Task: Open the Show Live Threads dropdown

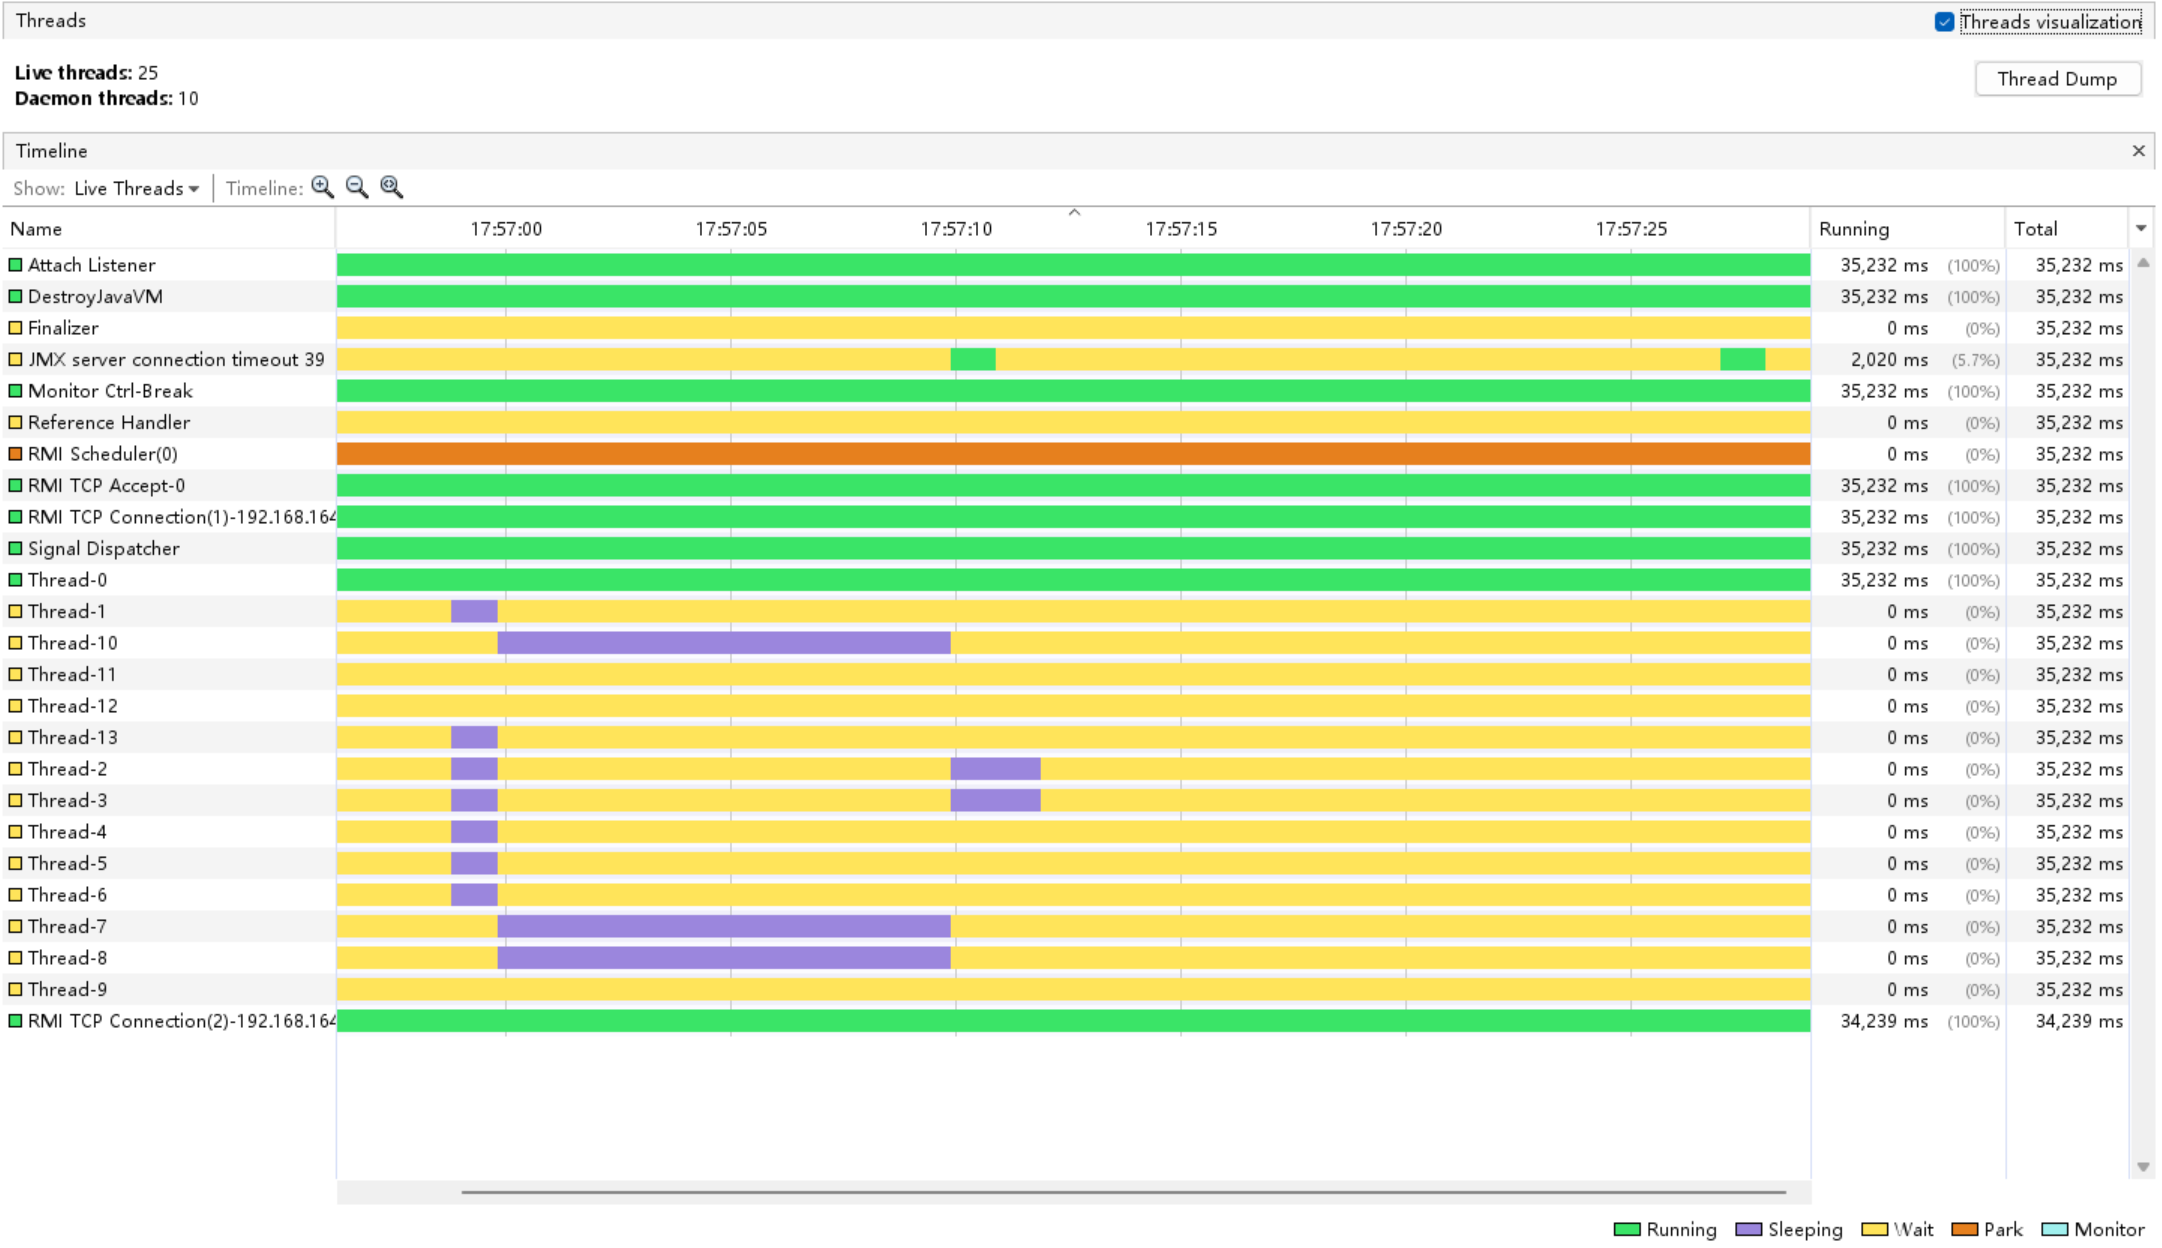Action: click(136, 188)
